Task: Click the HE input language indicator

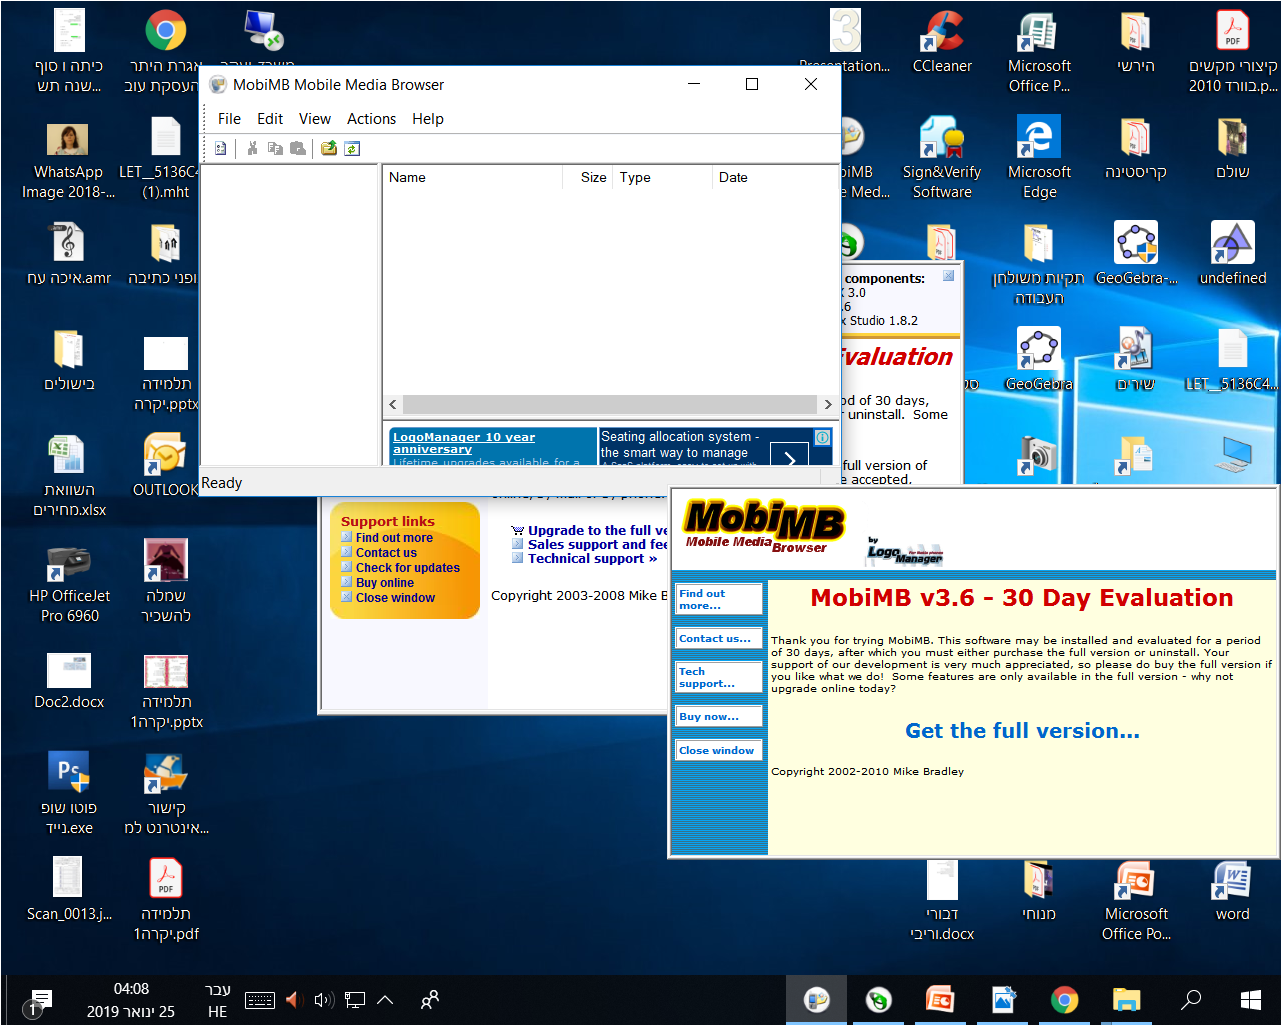Action: tap(217, 1001)
